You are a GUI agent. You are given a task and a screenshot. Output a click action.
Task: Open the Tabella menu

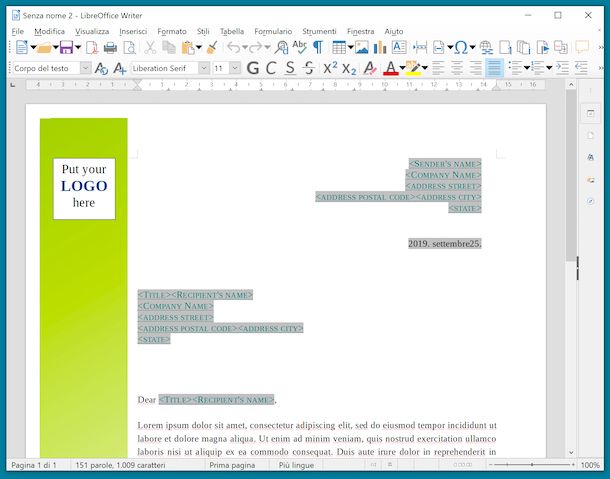tap(232, 32)
